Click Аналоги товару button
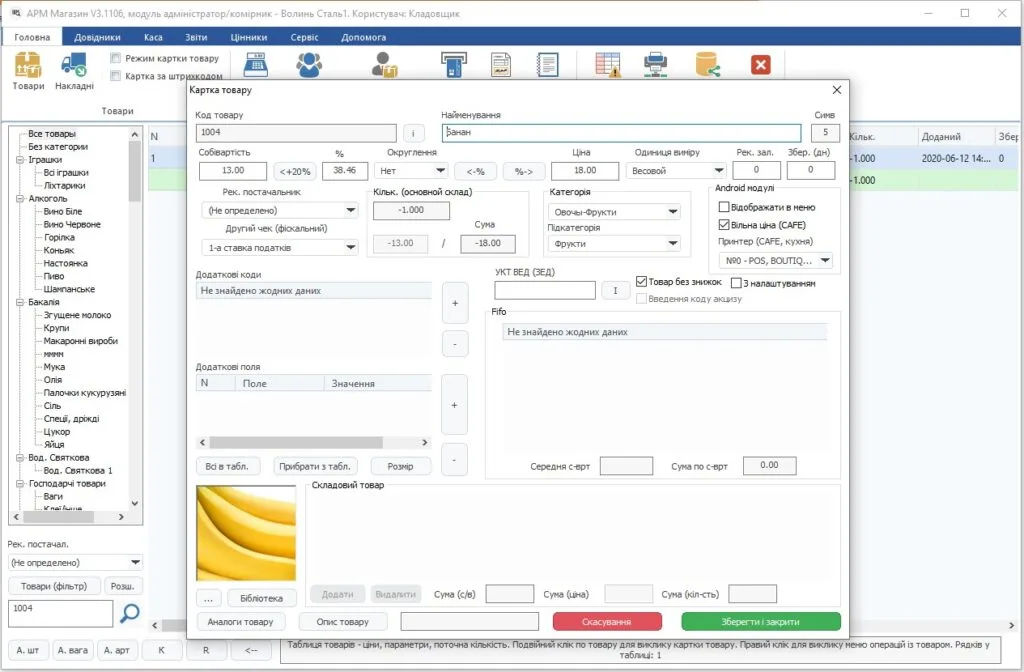 click(240, 622)
